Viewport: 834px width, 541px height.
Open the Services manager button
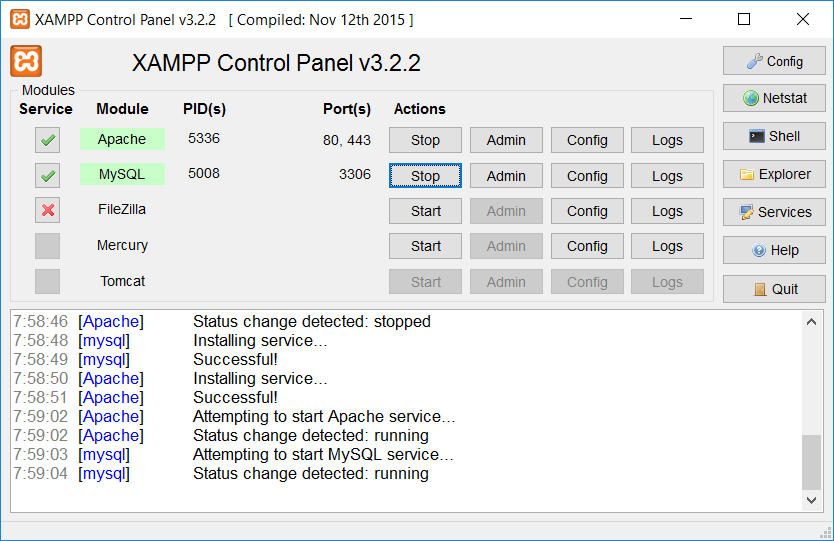774,212
